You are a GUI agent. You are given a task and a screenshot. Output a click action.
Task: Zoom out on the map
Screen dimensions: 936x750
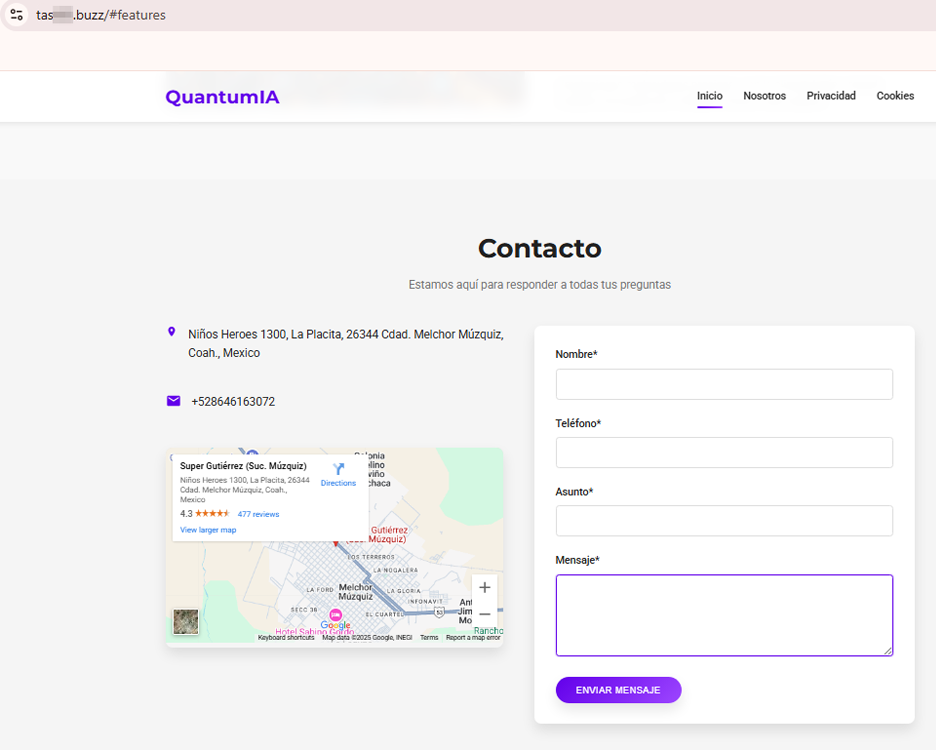485,614
